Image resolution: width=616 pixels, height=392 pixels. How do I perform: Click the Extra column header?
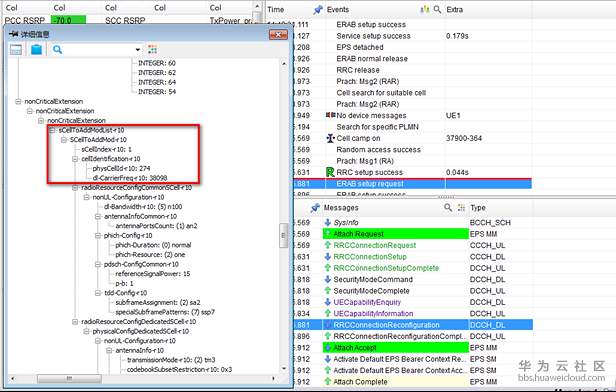coord(455,9)
